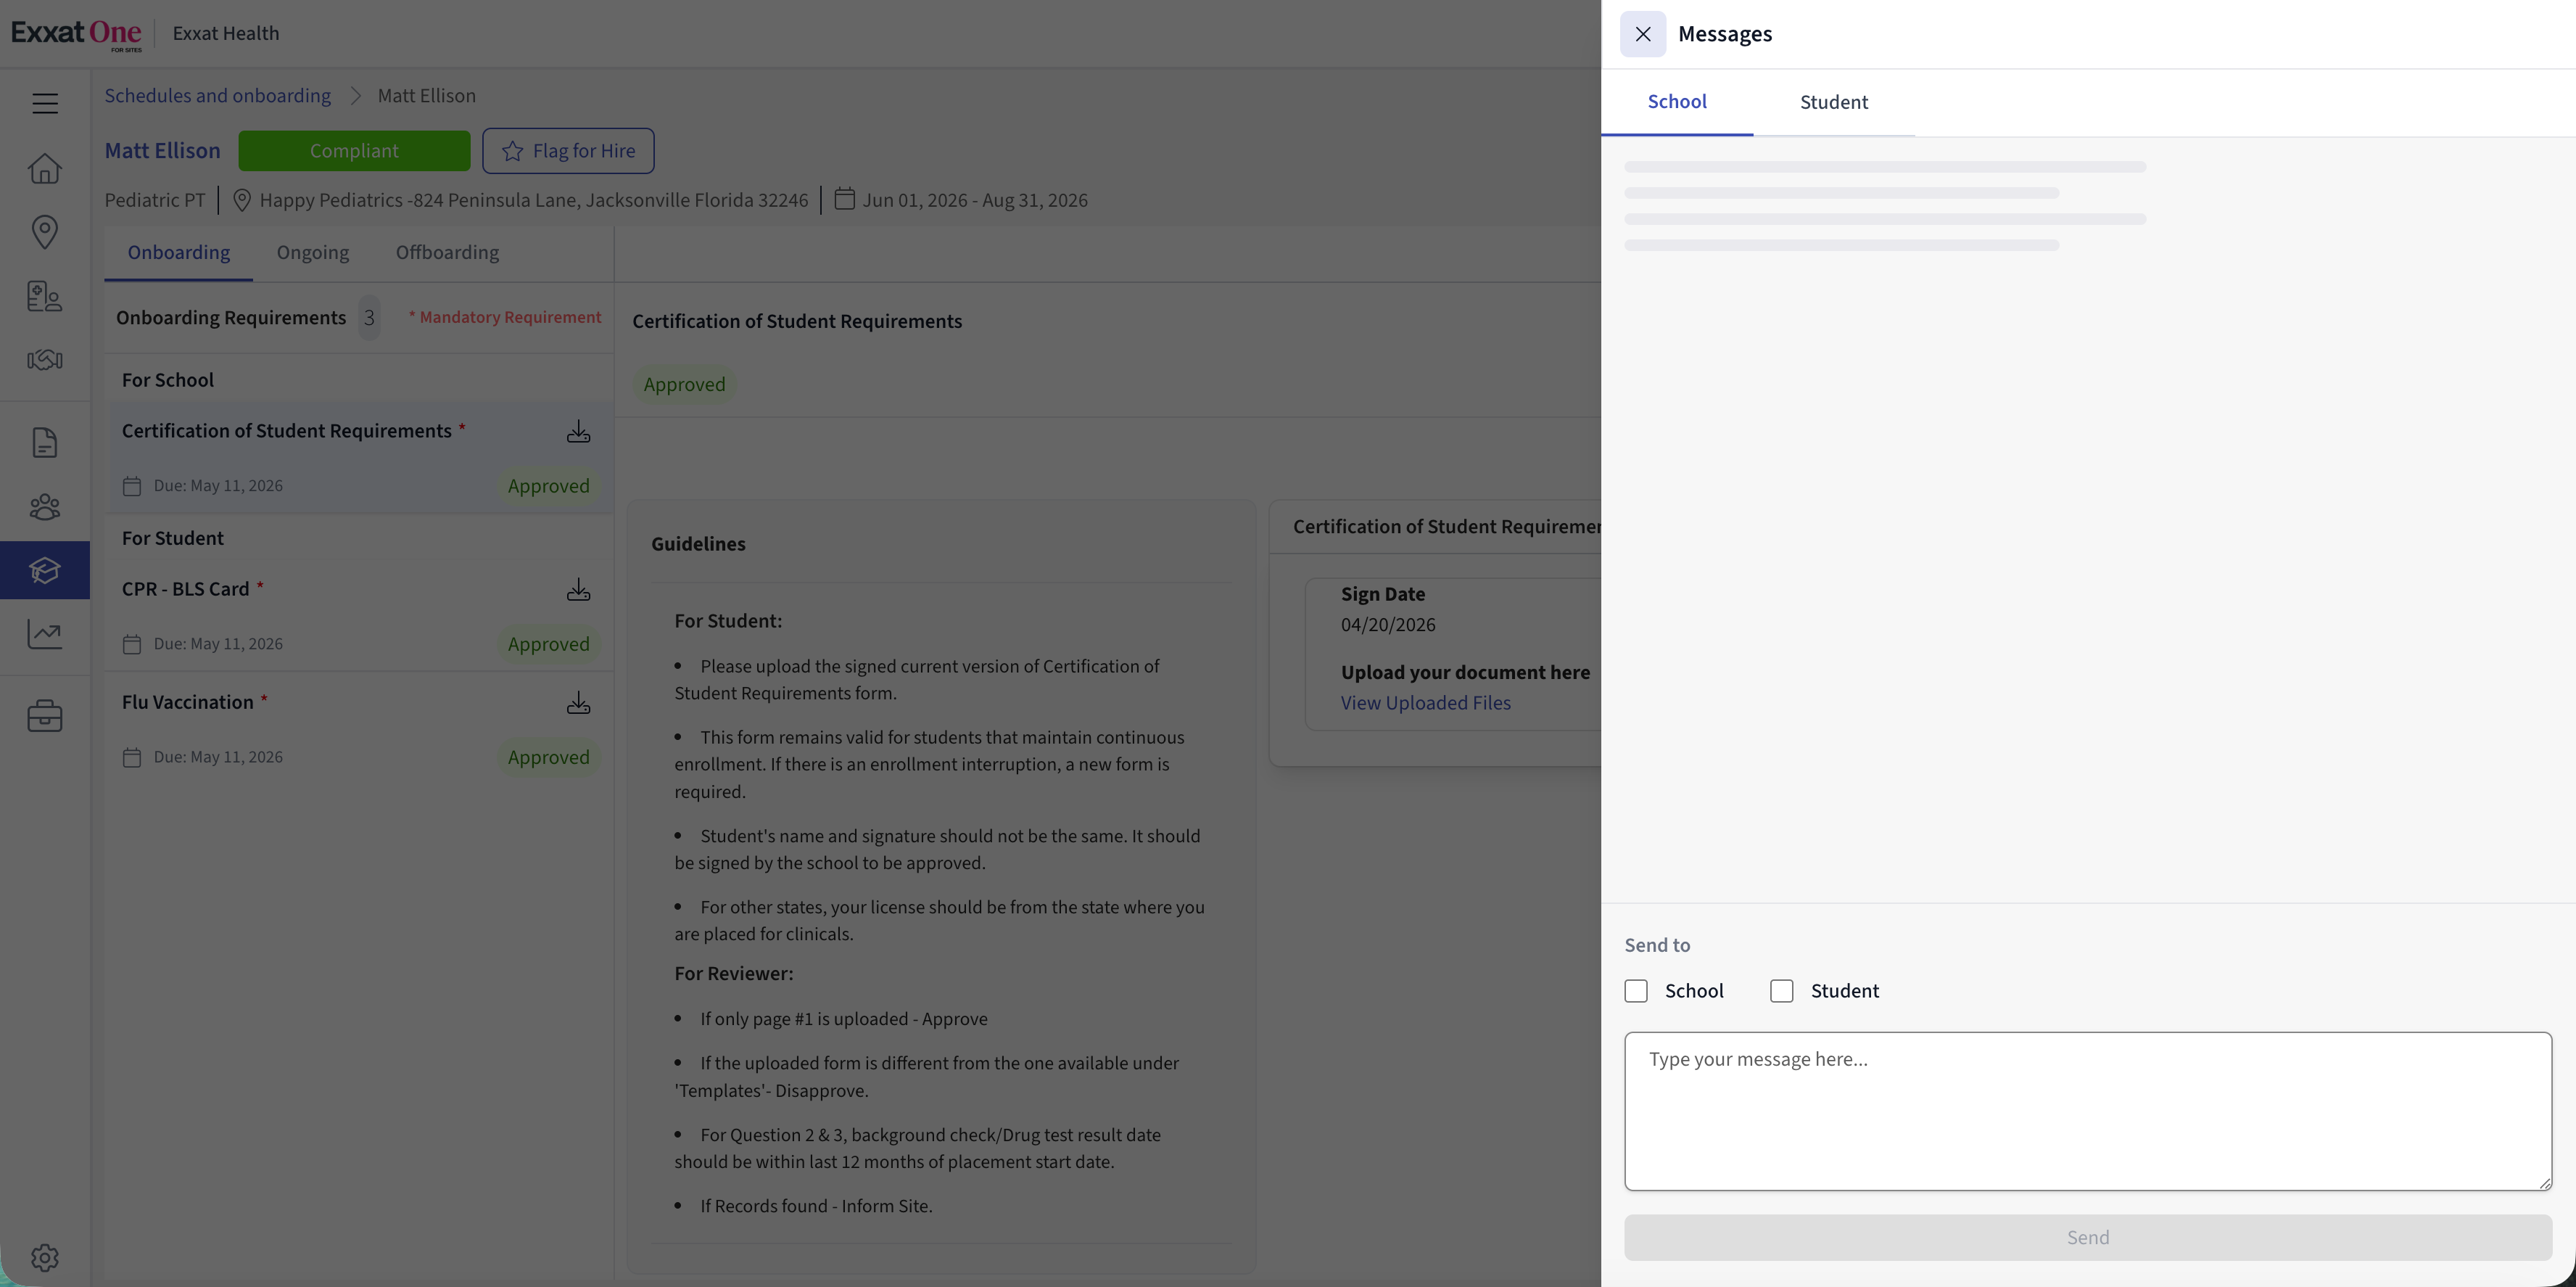2576x1287 pixels.
Task: Select the Flu Vaccination requirement
Action: (x=359, y=729)
